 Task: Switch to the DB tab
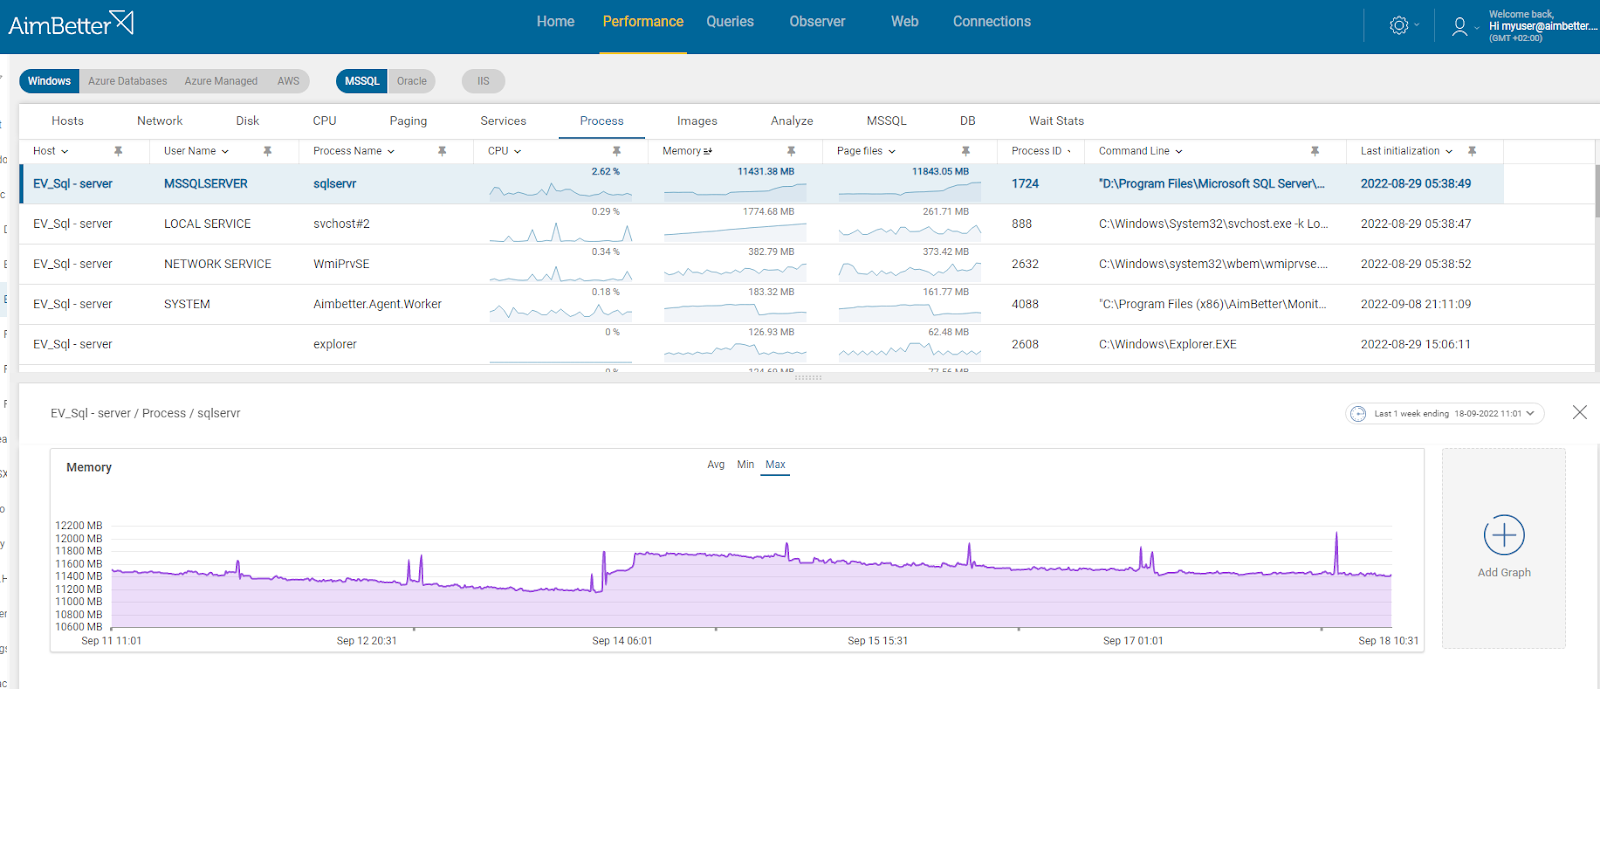(968, 121)
